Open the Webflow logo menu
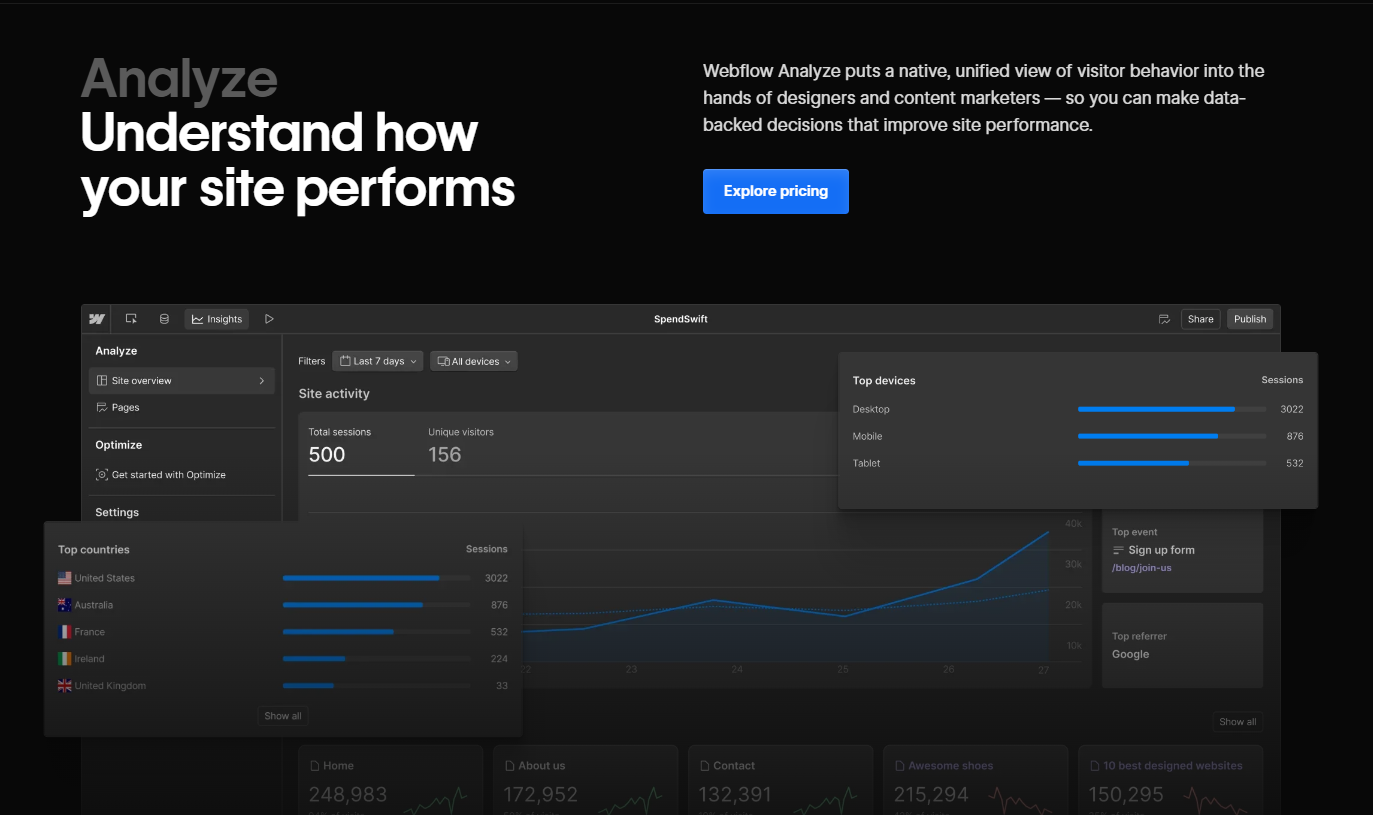 [97, 319]
